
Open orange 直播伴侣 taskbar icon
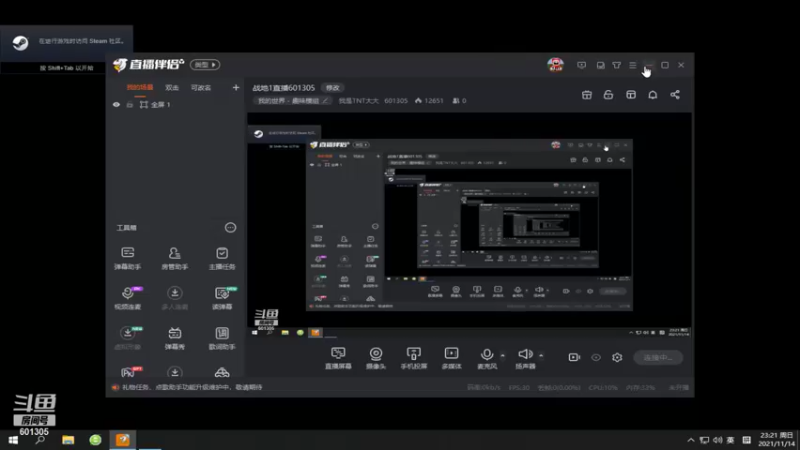[x=122, y=440]
